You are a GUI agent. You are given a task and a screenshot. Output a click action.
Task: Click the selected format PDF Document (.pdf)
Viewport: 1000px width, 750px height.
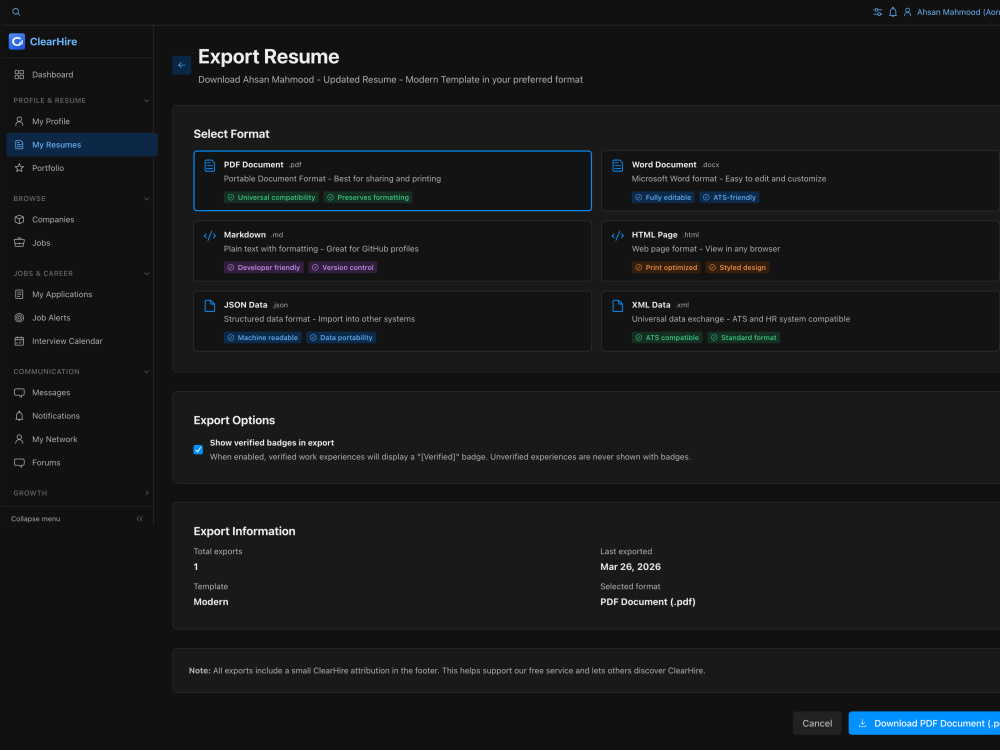pyautogui.click(x=647, y=602)
